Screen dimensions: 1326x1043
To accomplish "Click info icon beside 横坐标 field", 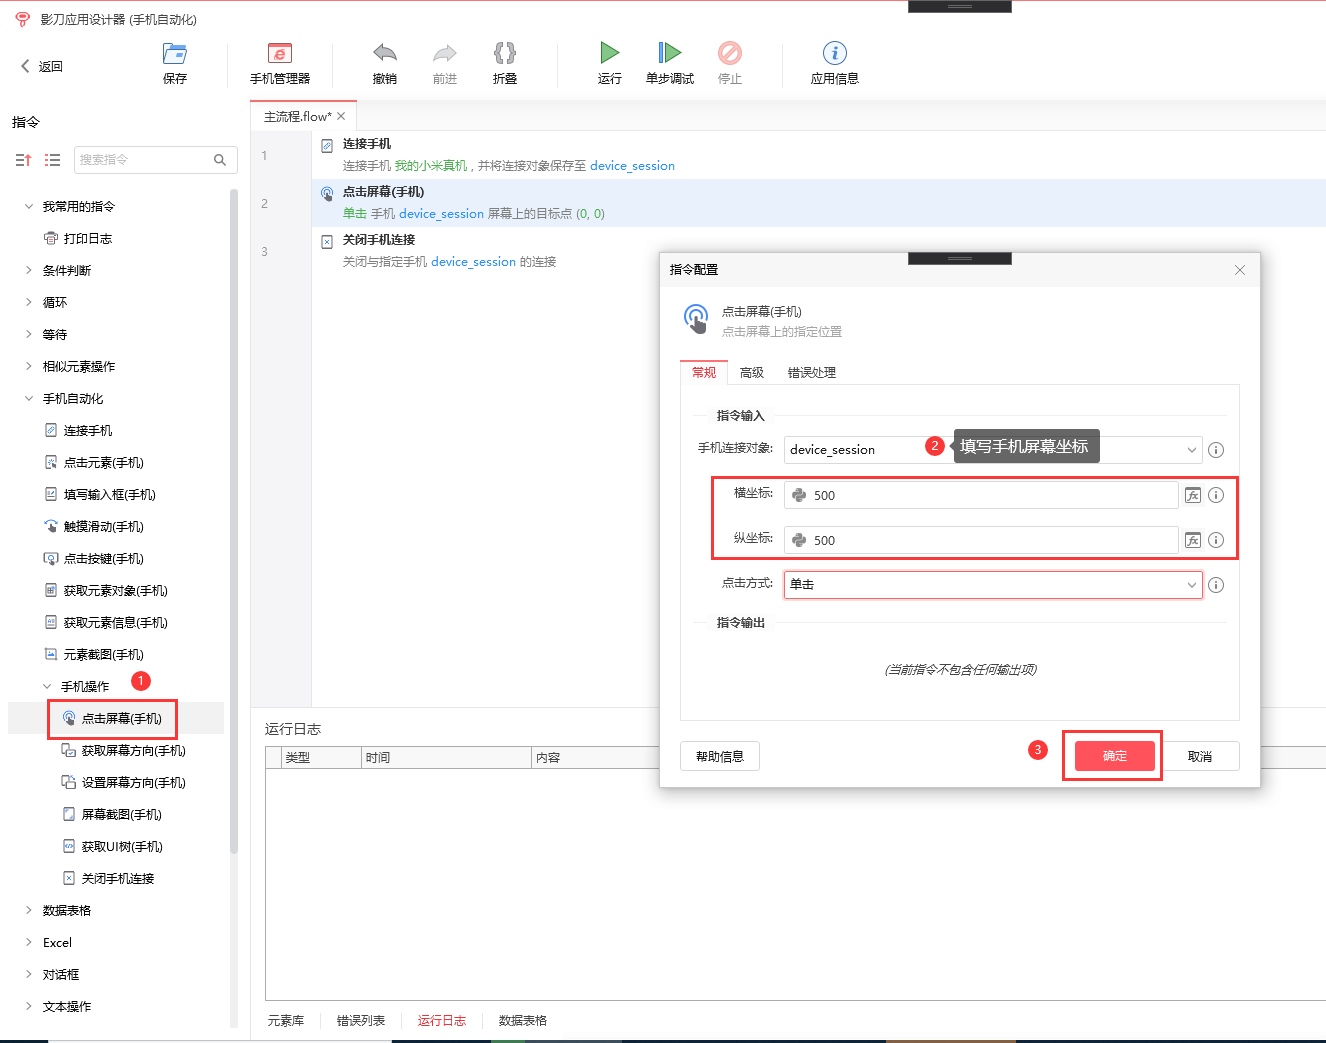I will point(1216,495).
